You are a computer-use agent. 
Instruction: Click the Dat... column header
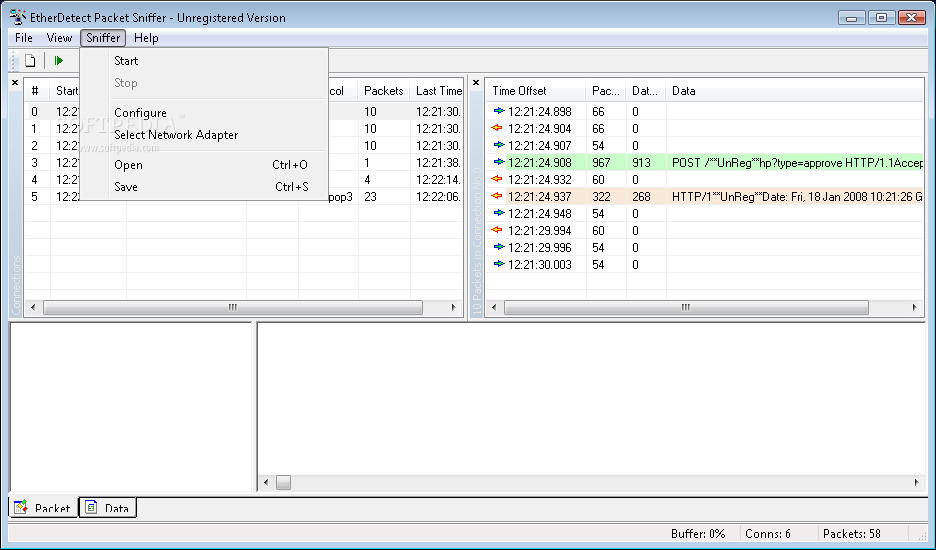tap(645, 91)
